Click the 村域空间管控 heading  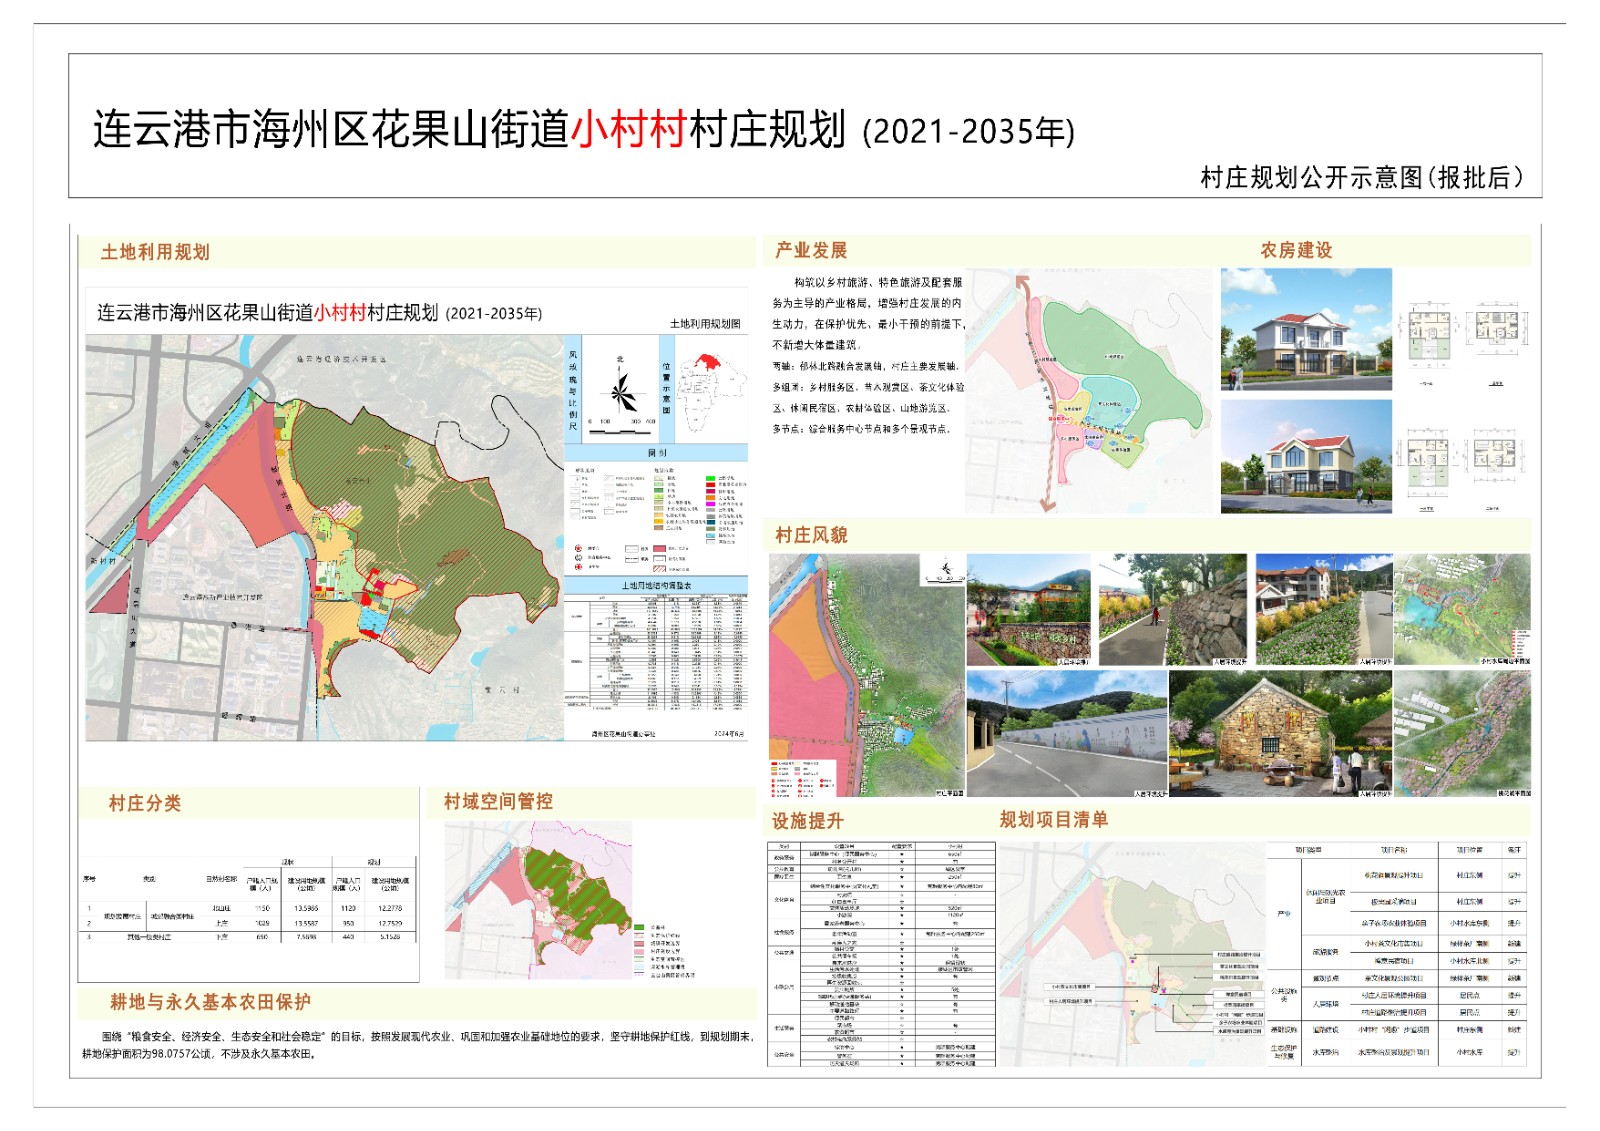point(498,801)
